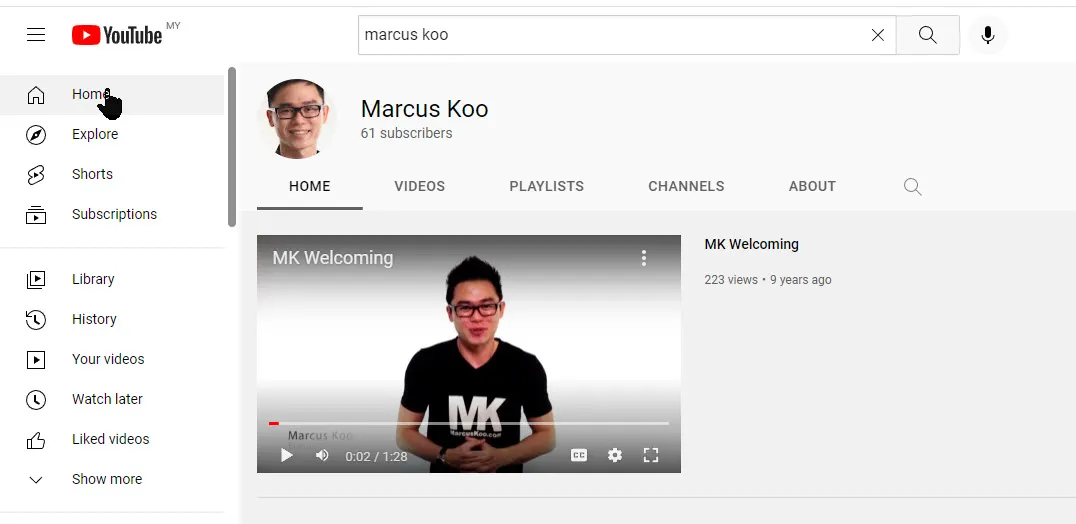Click the Marcus Koo channel avatar

pyautogui.click(x=296, y=119)
